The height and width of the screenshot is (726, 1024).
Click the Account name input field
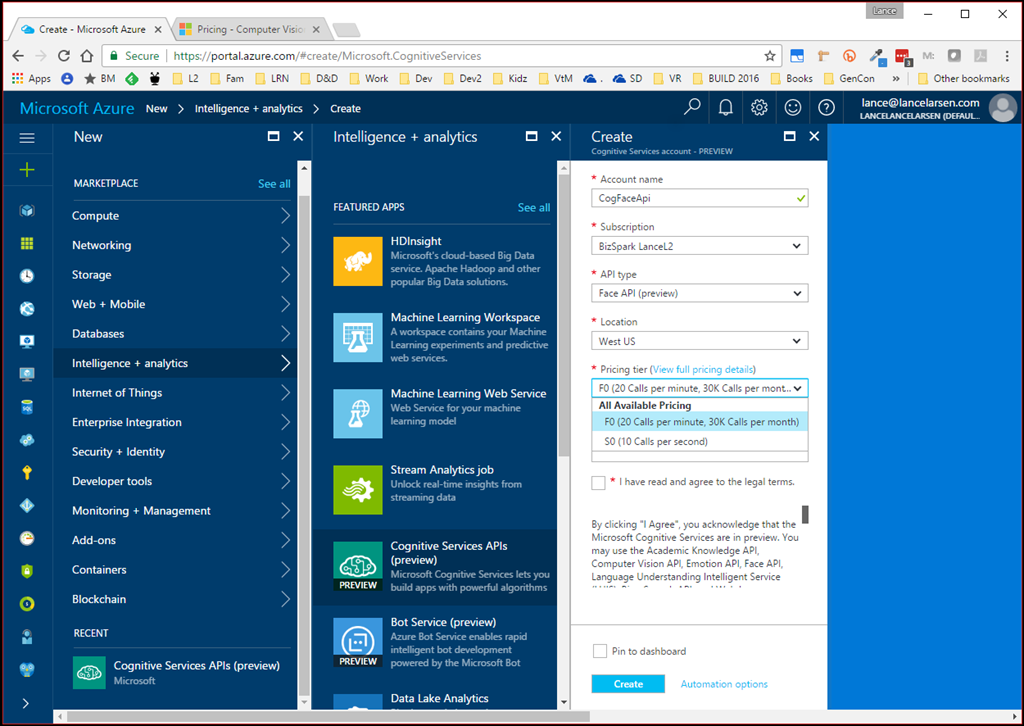click(x=699, y=198)
